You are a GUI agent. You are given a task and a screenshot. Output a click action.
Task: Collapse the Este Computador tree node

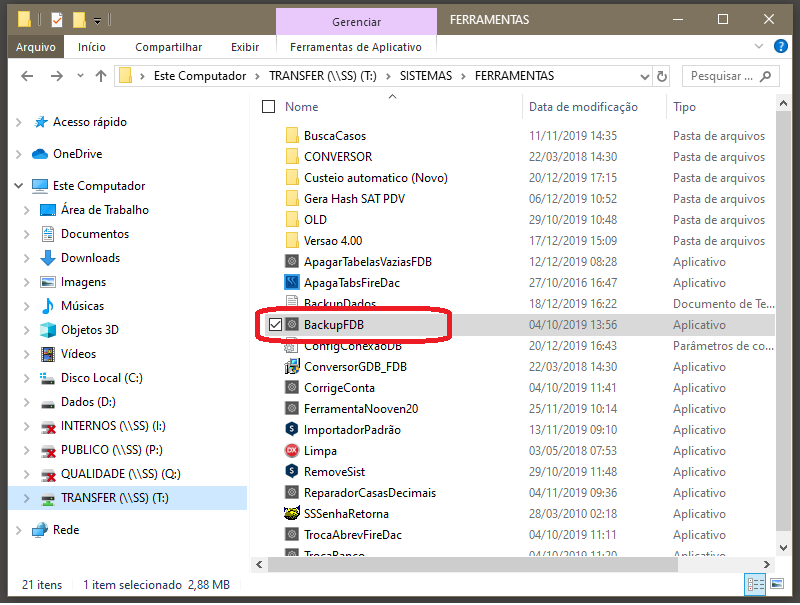pyautogui.click(x=18, y=186)
